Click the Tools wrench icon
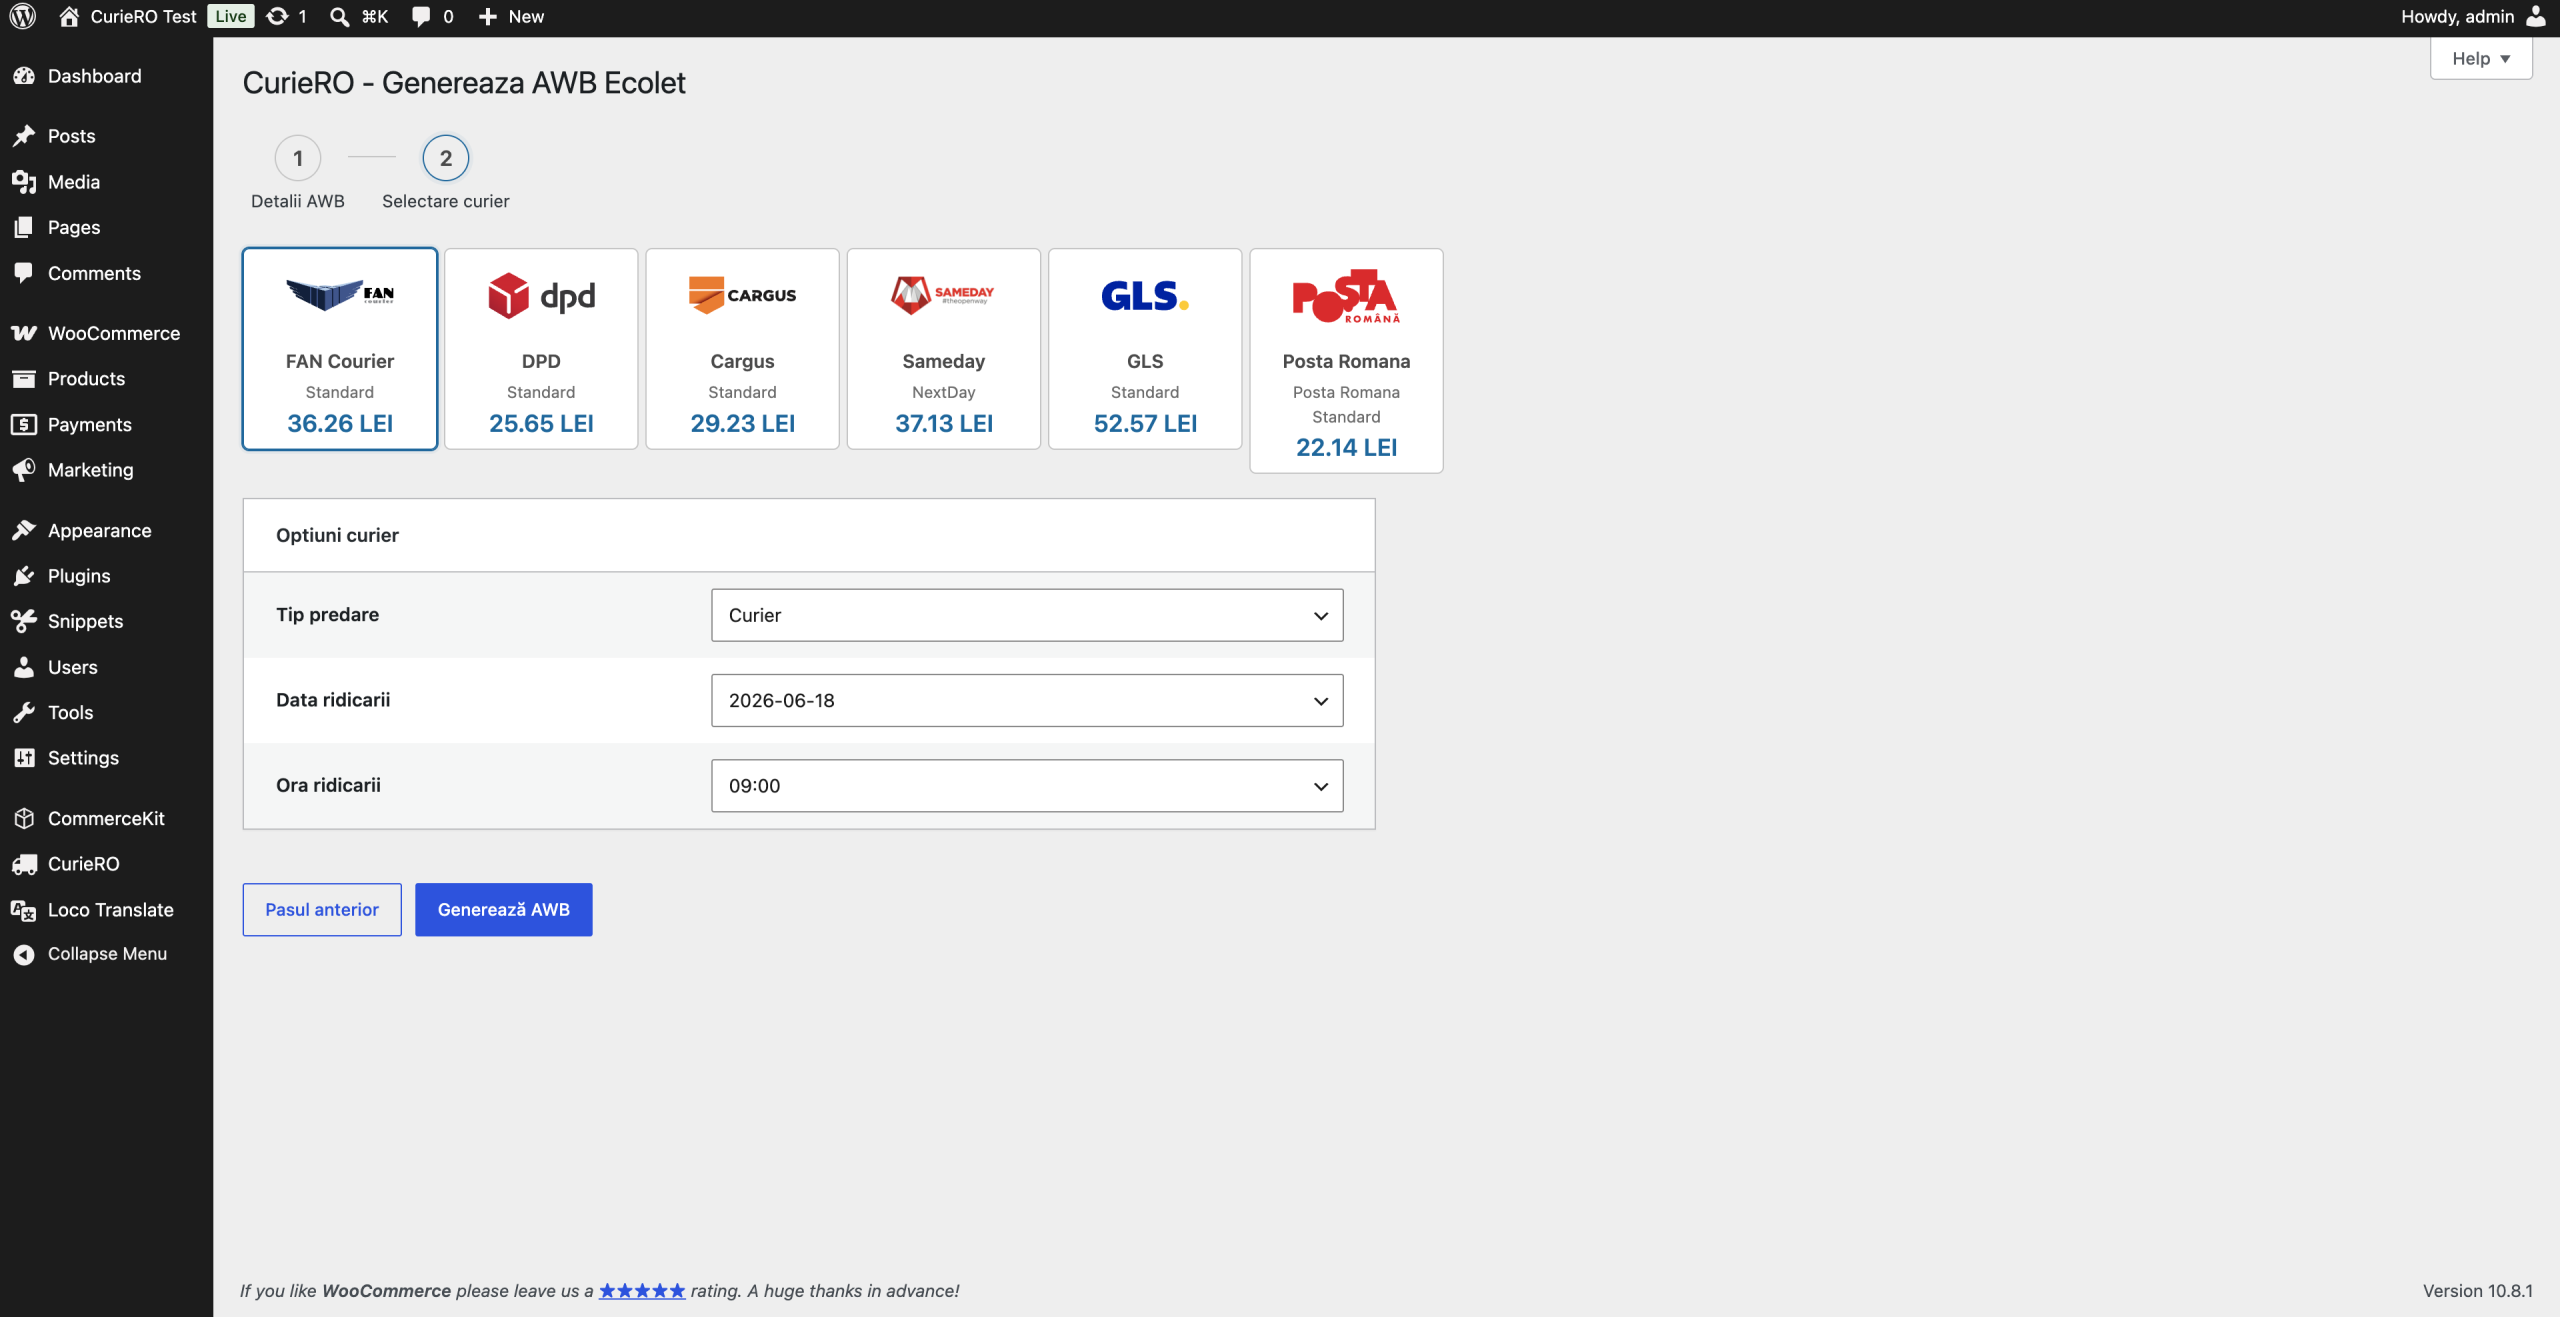Viewport: 2560px width, 1317px height. coord(24,712)
